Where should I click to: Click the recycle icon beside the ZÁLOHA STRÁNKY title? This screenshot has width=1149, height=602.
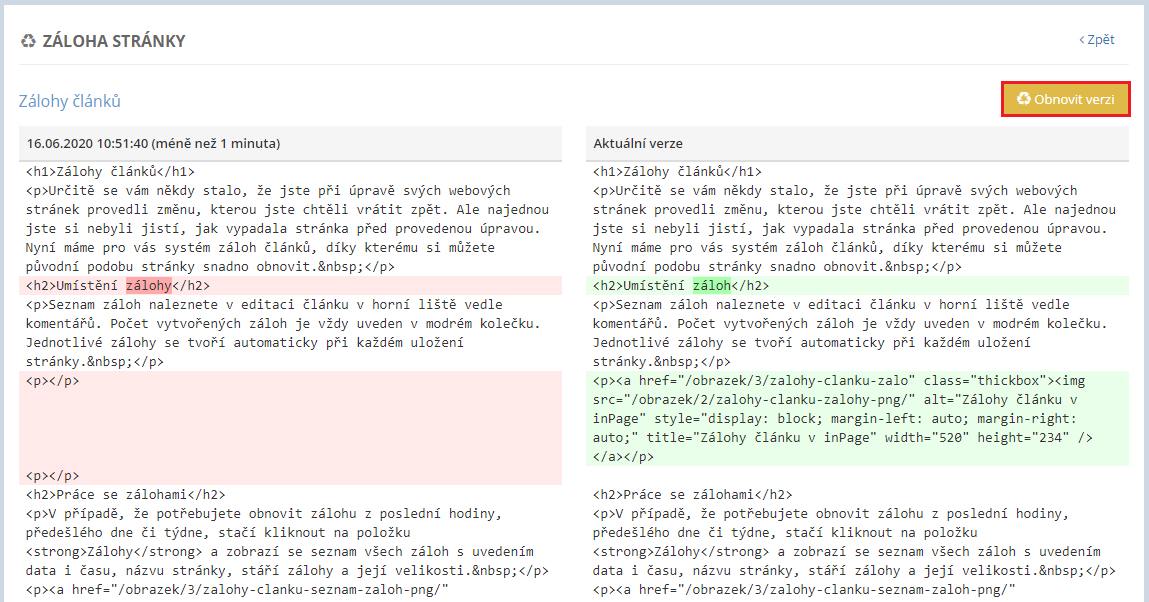[x=28, y=41]
